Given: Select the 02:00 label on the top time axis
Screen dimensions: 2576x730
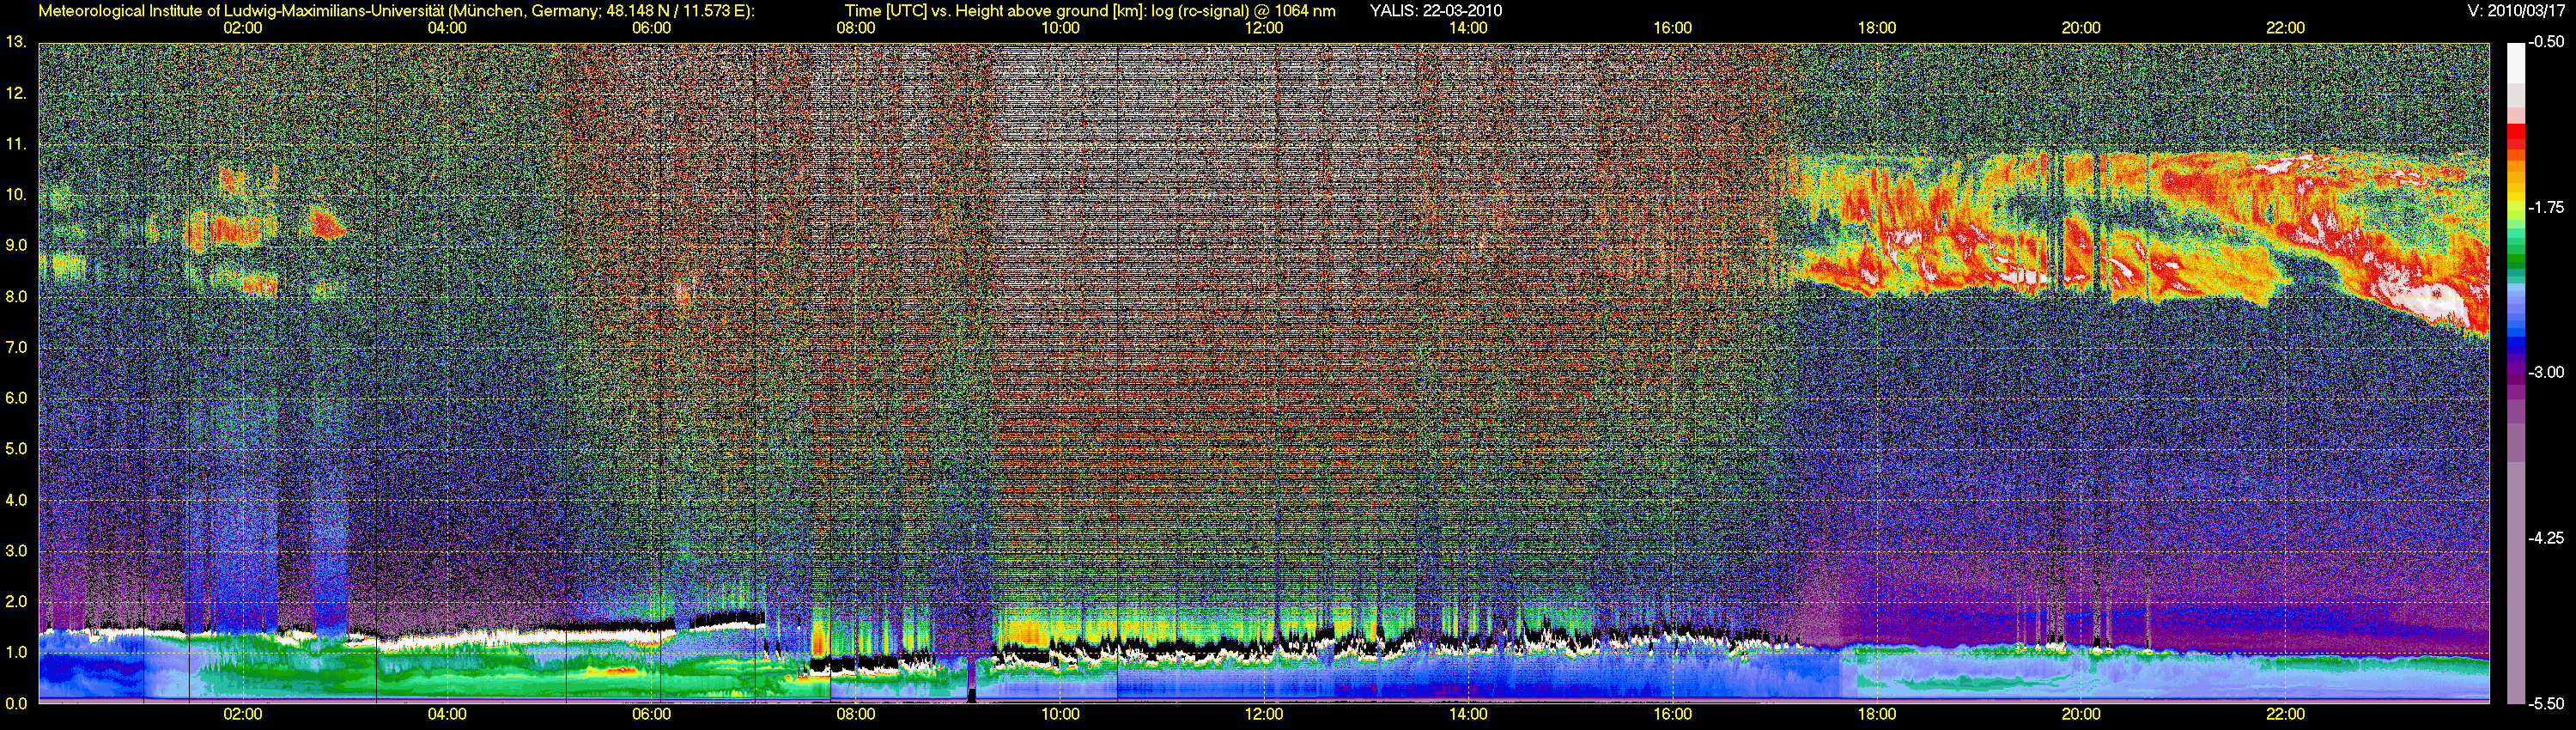Looking at the screenshot, I should 243,28.
